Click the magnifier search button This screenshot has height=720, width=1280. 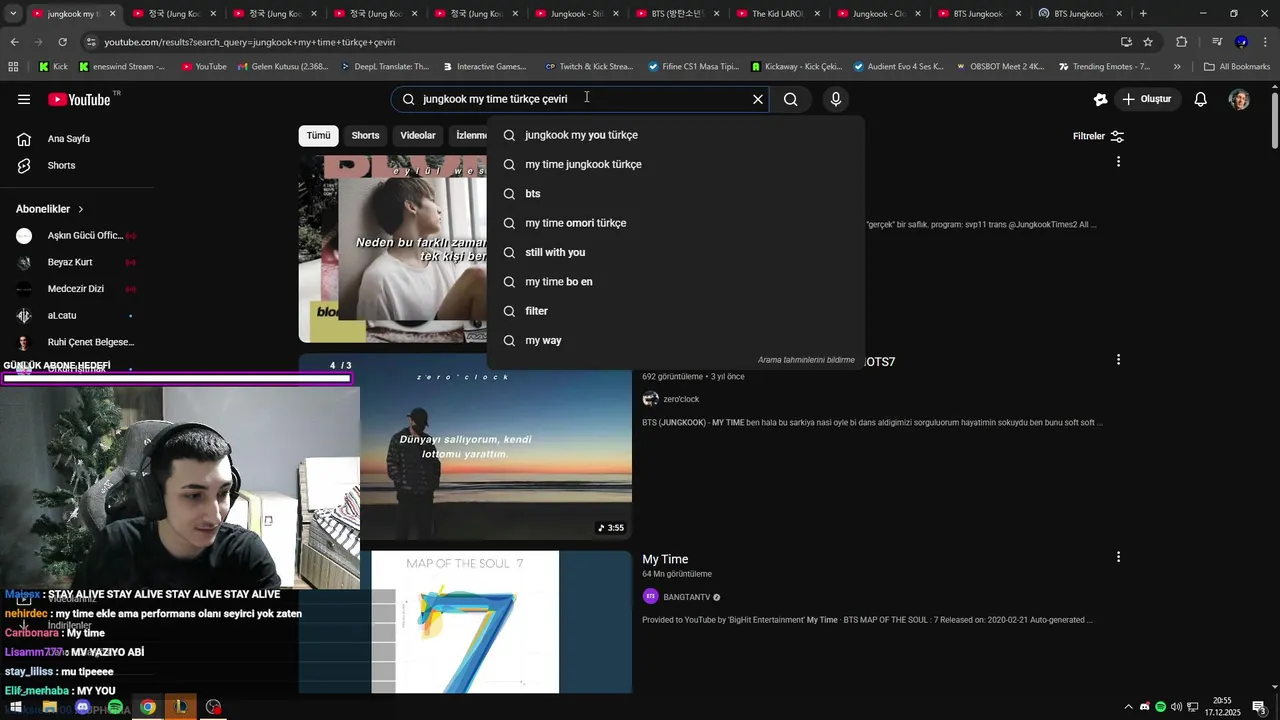pos(791,99)
